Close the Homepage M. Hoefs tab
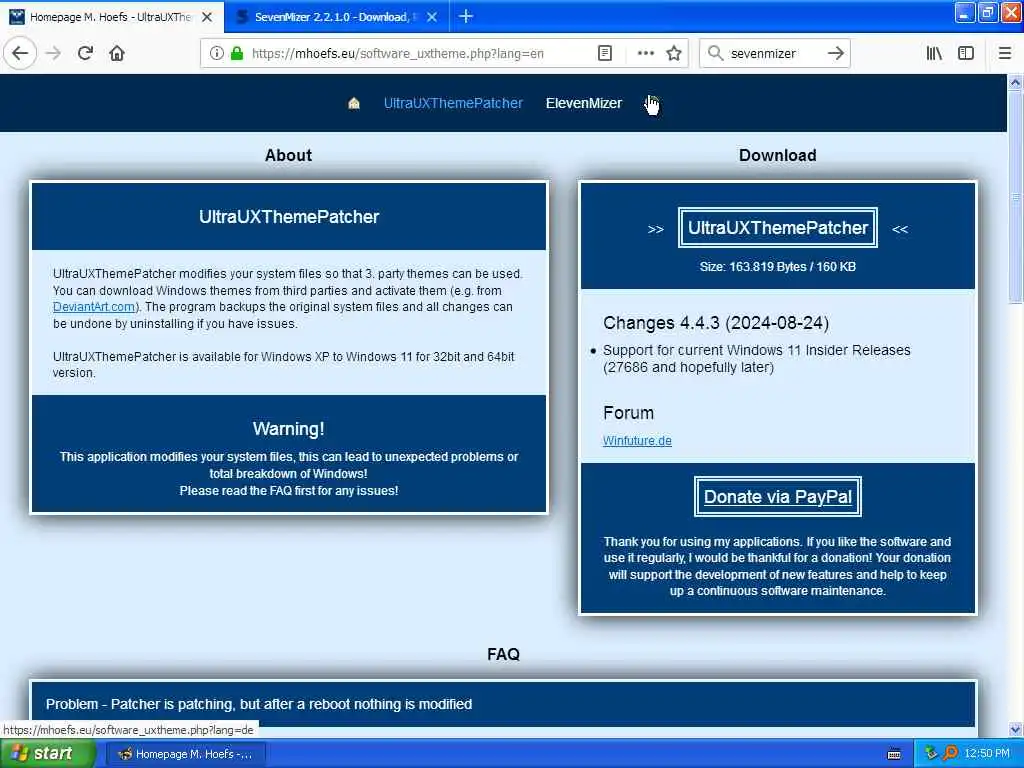The image size is (1024, 768). coord(207,17)
